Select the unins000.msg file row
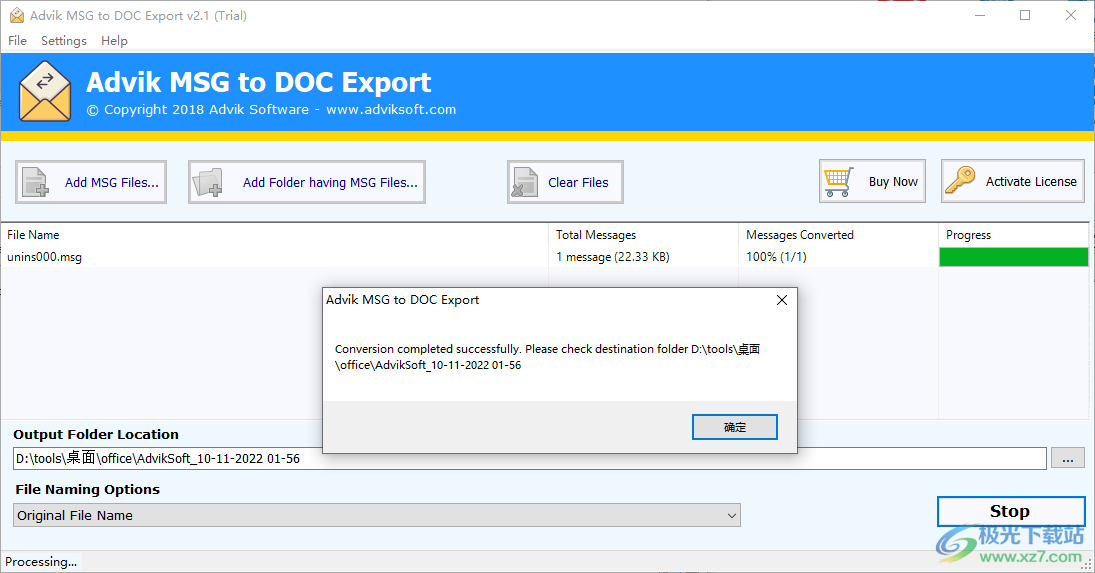 545,257
